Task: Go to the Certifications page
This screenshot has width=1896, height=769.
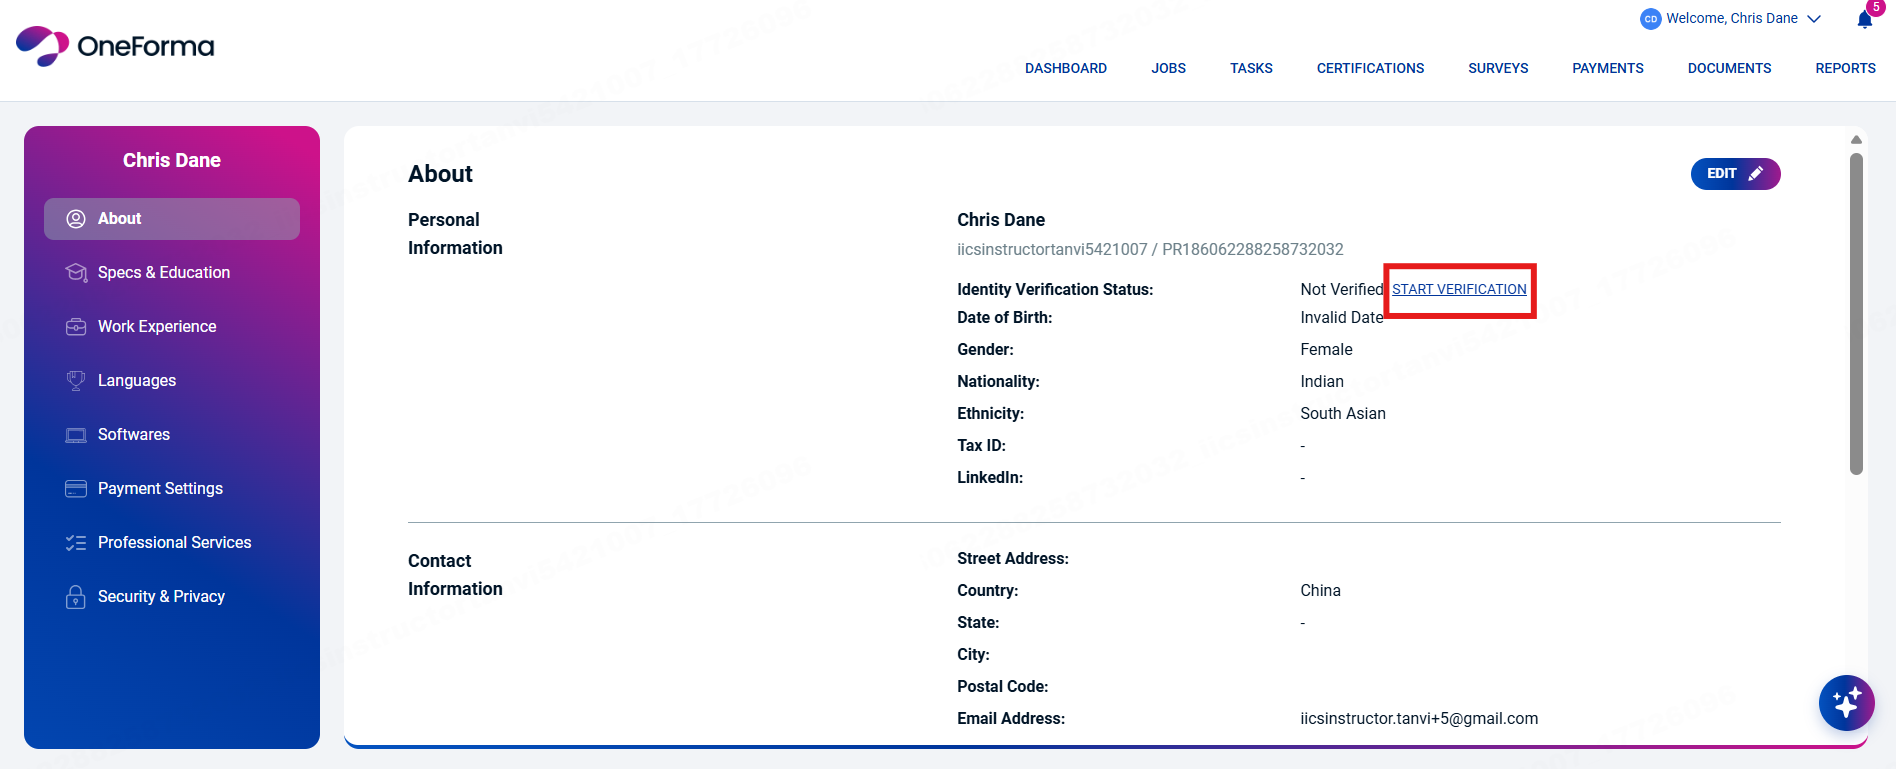Action: click(1370, 68)
